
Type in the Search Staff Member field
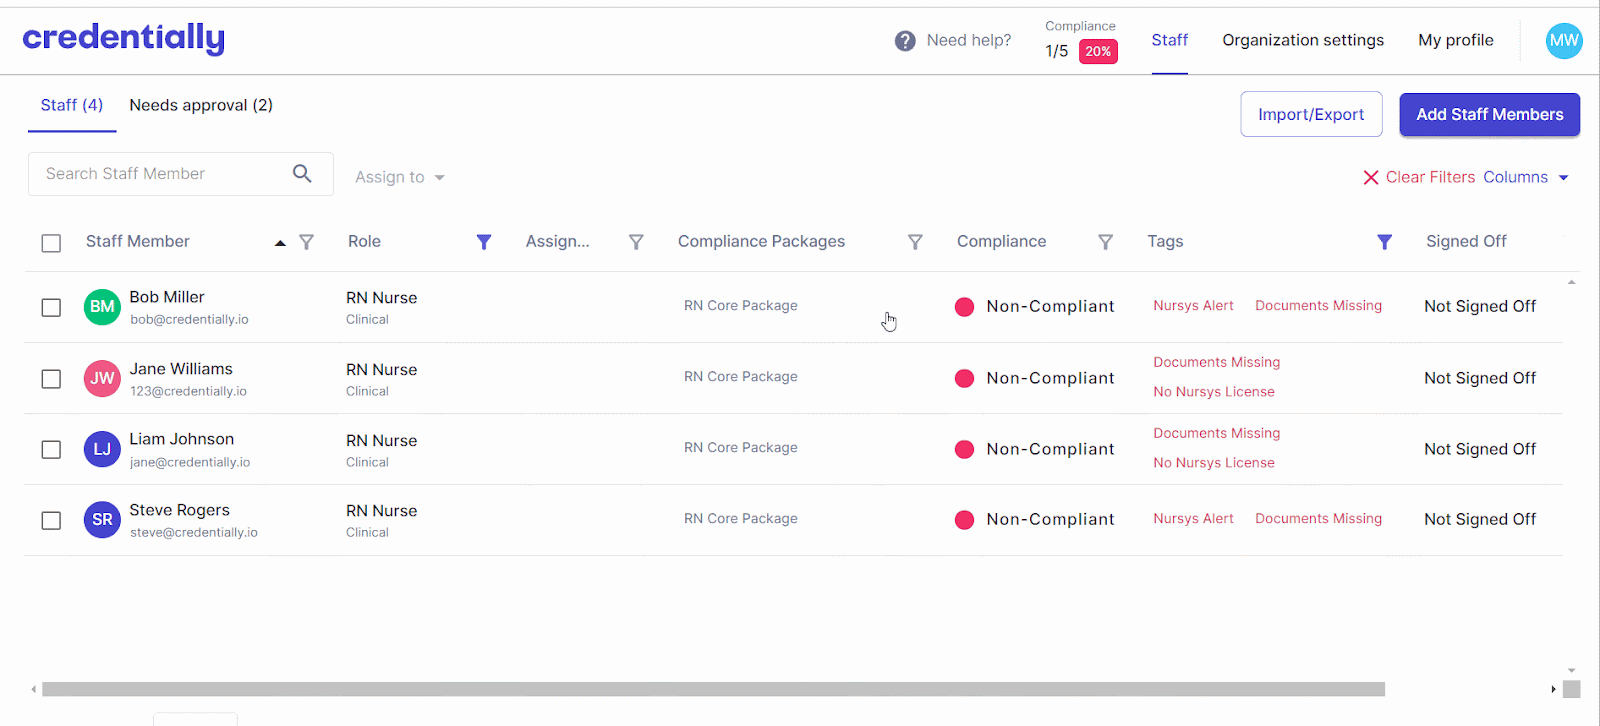[x=160, y=174]
